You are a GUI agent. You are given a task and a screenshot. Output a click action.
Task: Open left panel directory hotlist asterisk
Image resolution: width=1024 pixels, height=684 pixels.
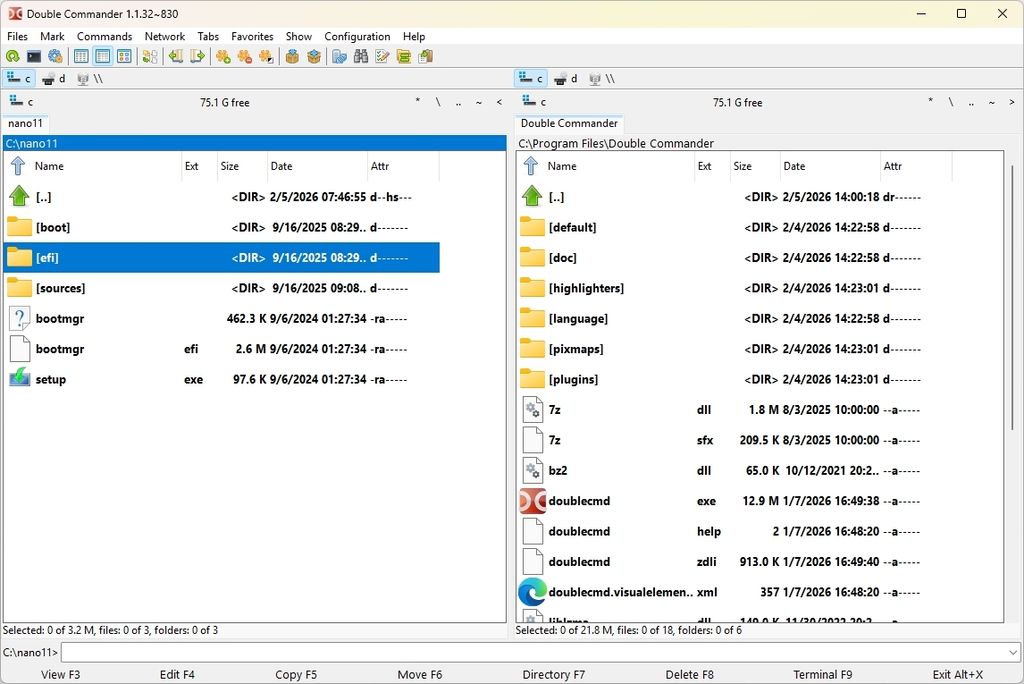(x=417, y=102)
